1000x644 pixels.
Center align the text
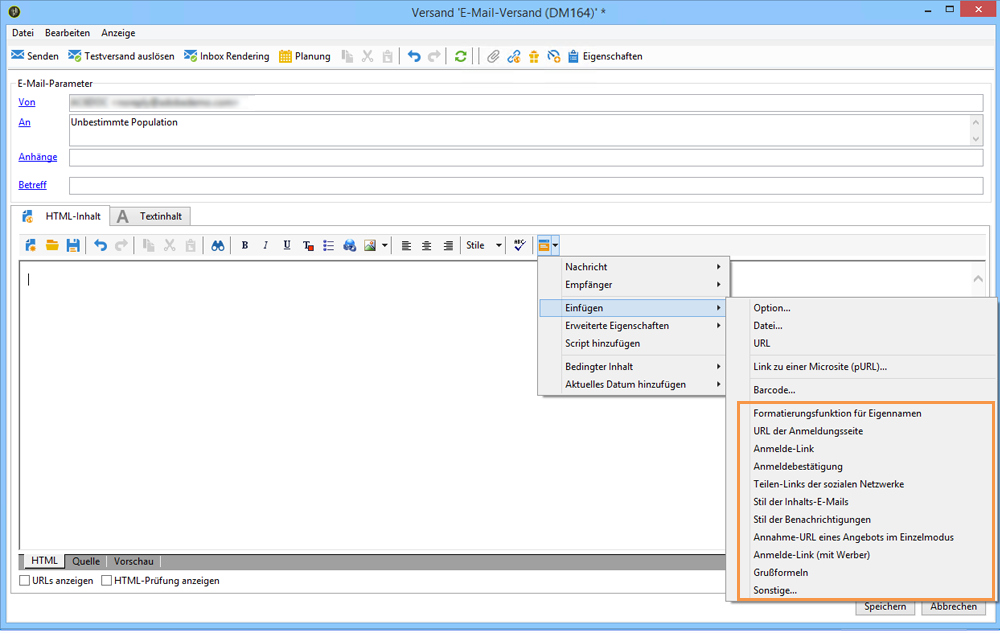point(426,245)
